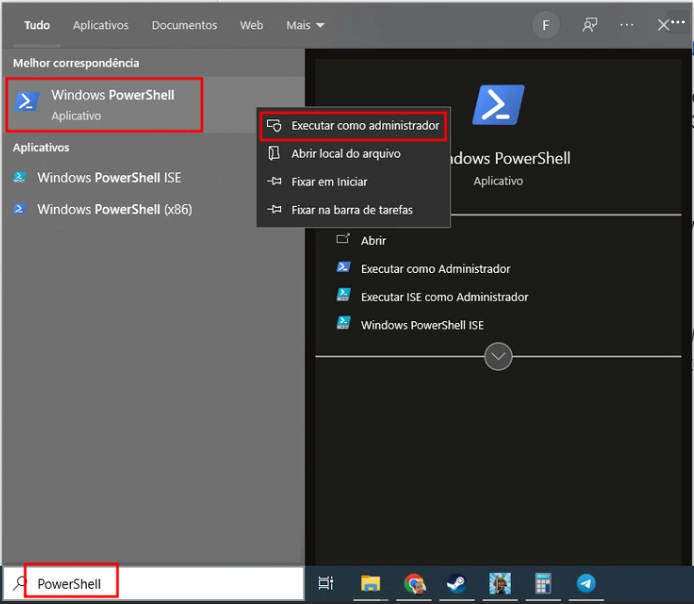The width and height of the screenshot is (694, 604).
Task: Open Google Chrome in the taskbar
Action: pos(414,583)
